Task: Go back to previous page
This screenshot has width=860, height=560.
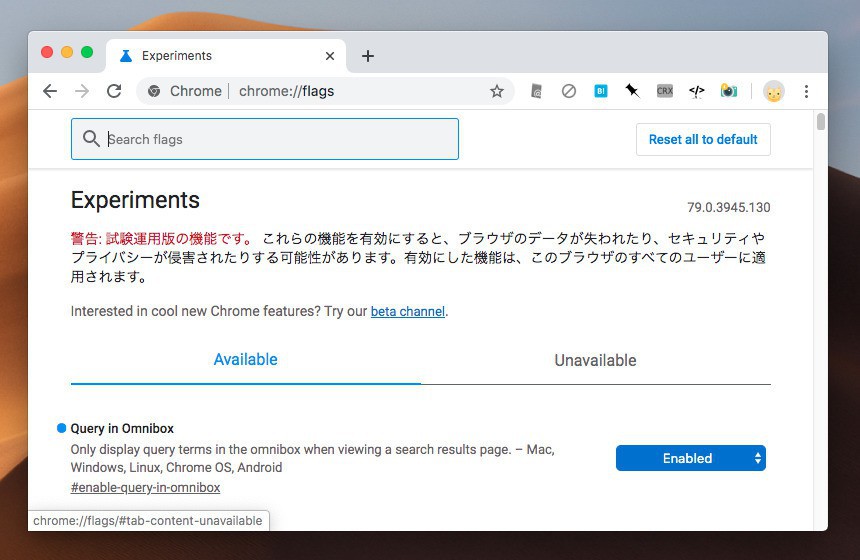Action: [x=50, y=91]
